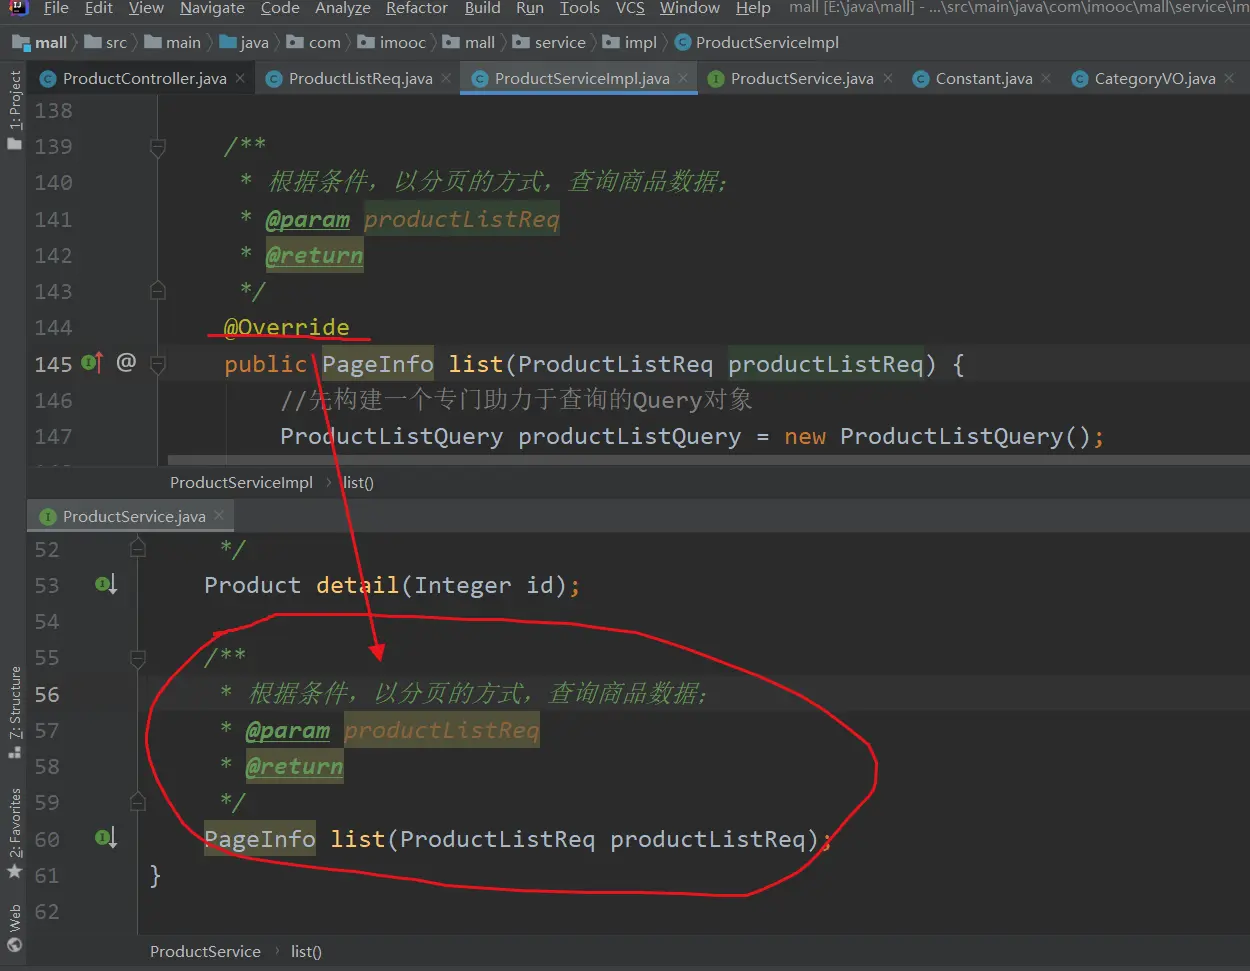Viewport: 1250px width, 971px height.
Task: Close the lower ProductService.java split tab
Action: [219, 515]
